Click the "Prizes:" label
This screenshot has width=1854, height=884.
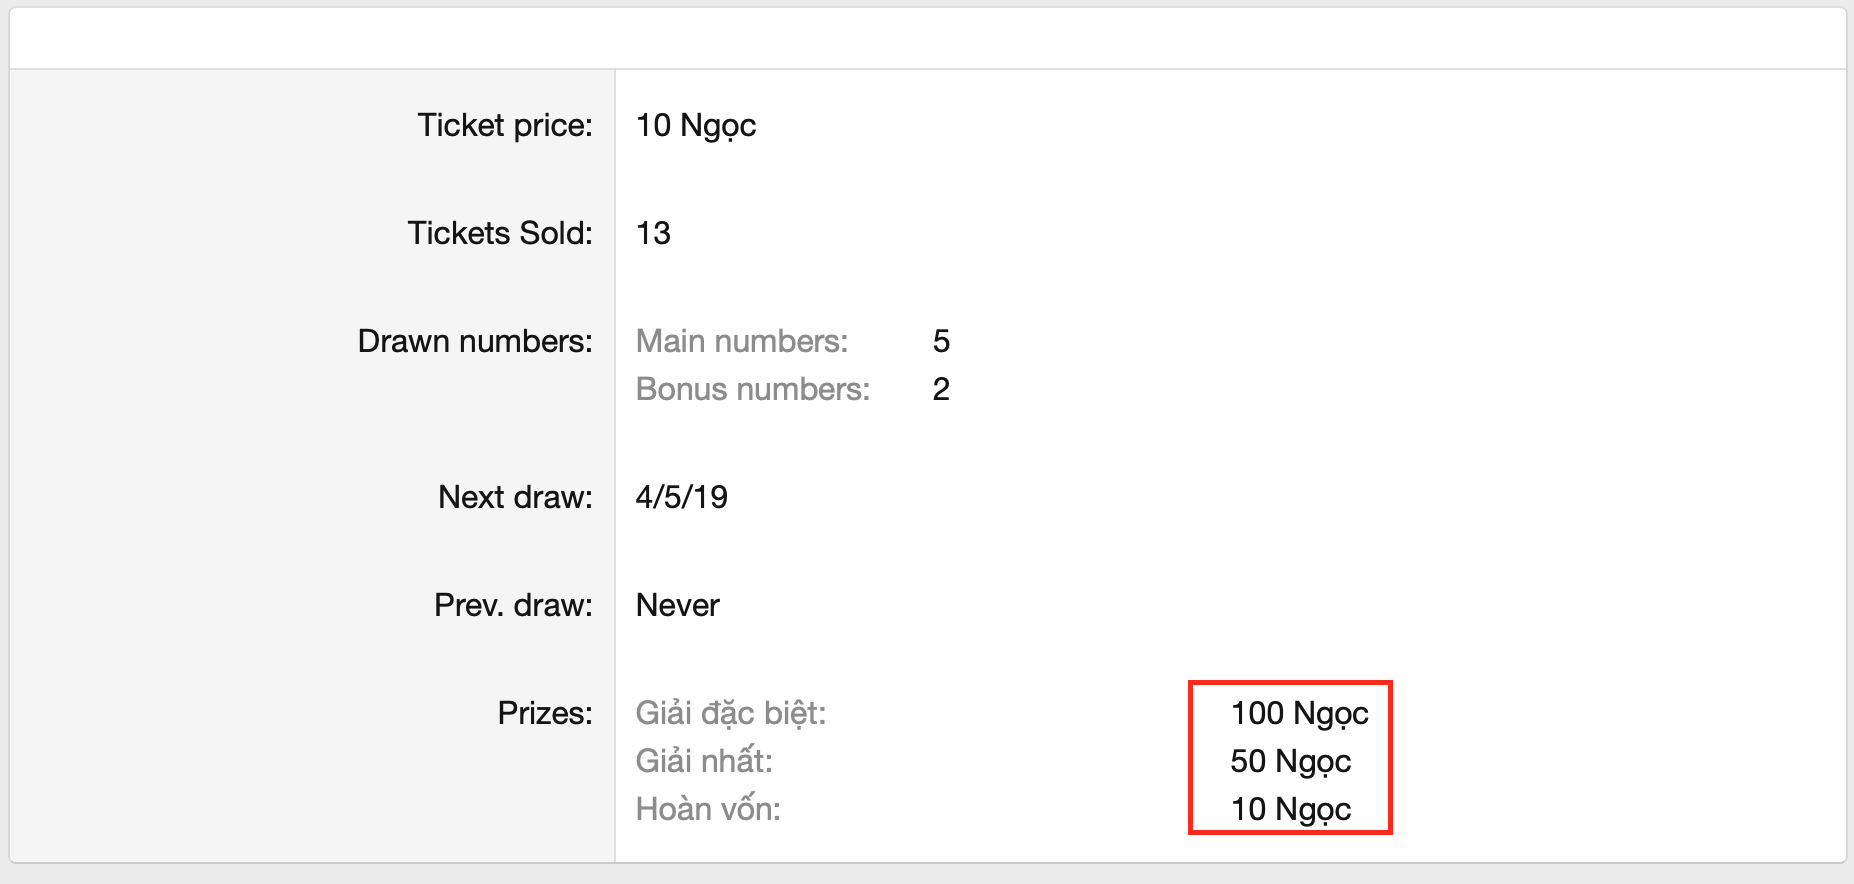(545, 713)
